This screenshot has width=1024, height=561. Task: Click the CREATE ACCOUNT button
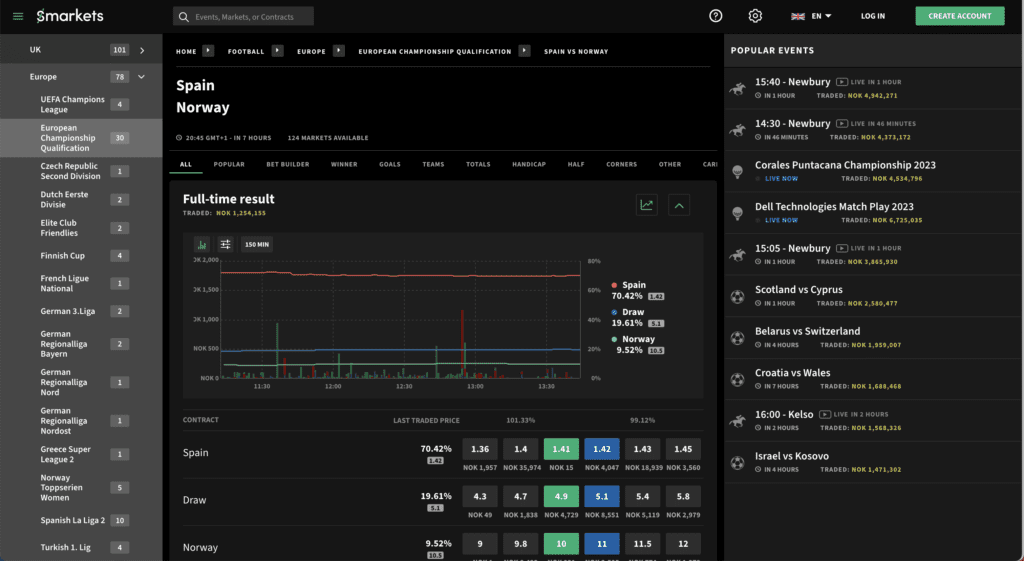point(960,16)
